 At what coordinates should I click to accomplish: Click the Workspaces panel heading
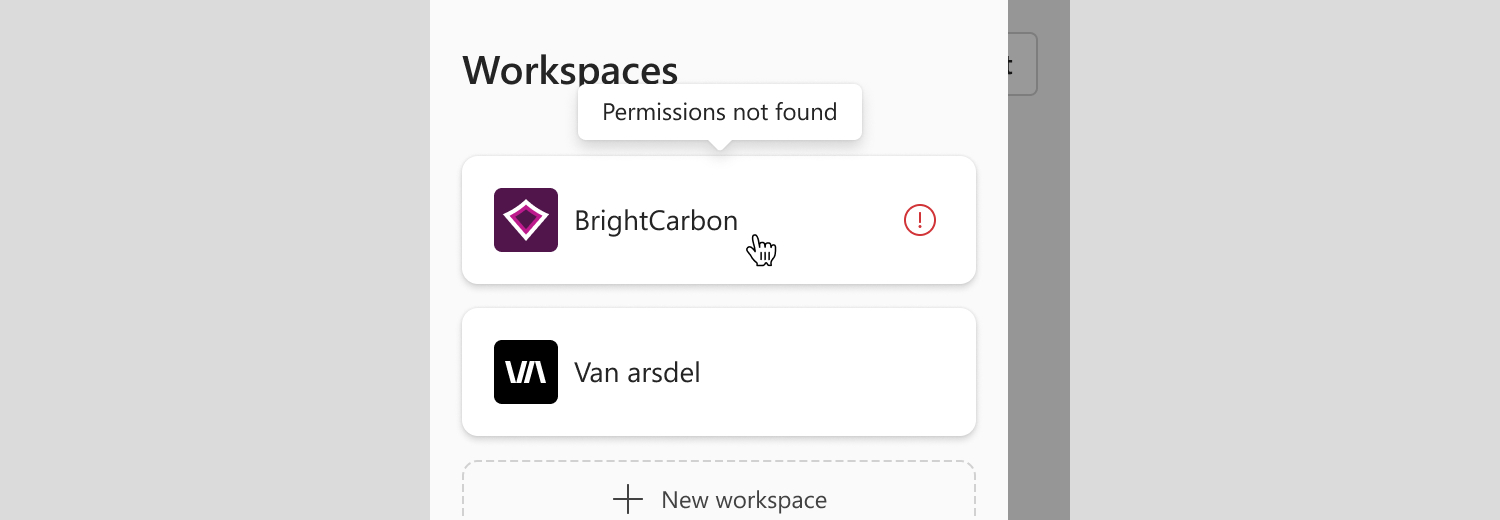570,71
